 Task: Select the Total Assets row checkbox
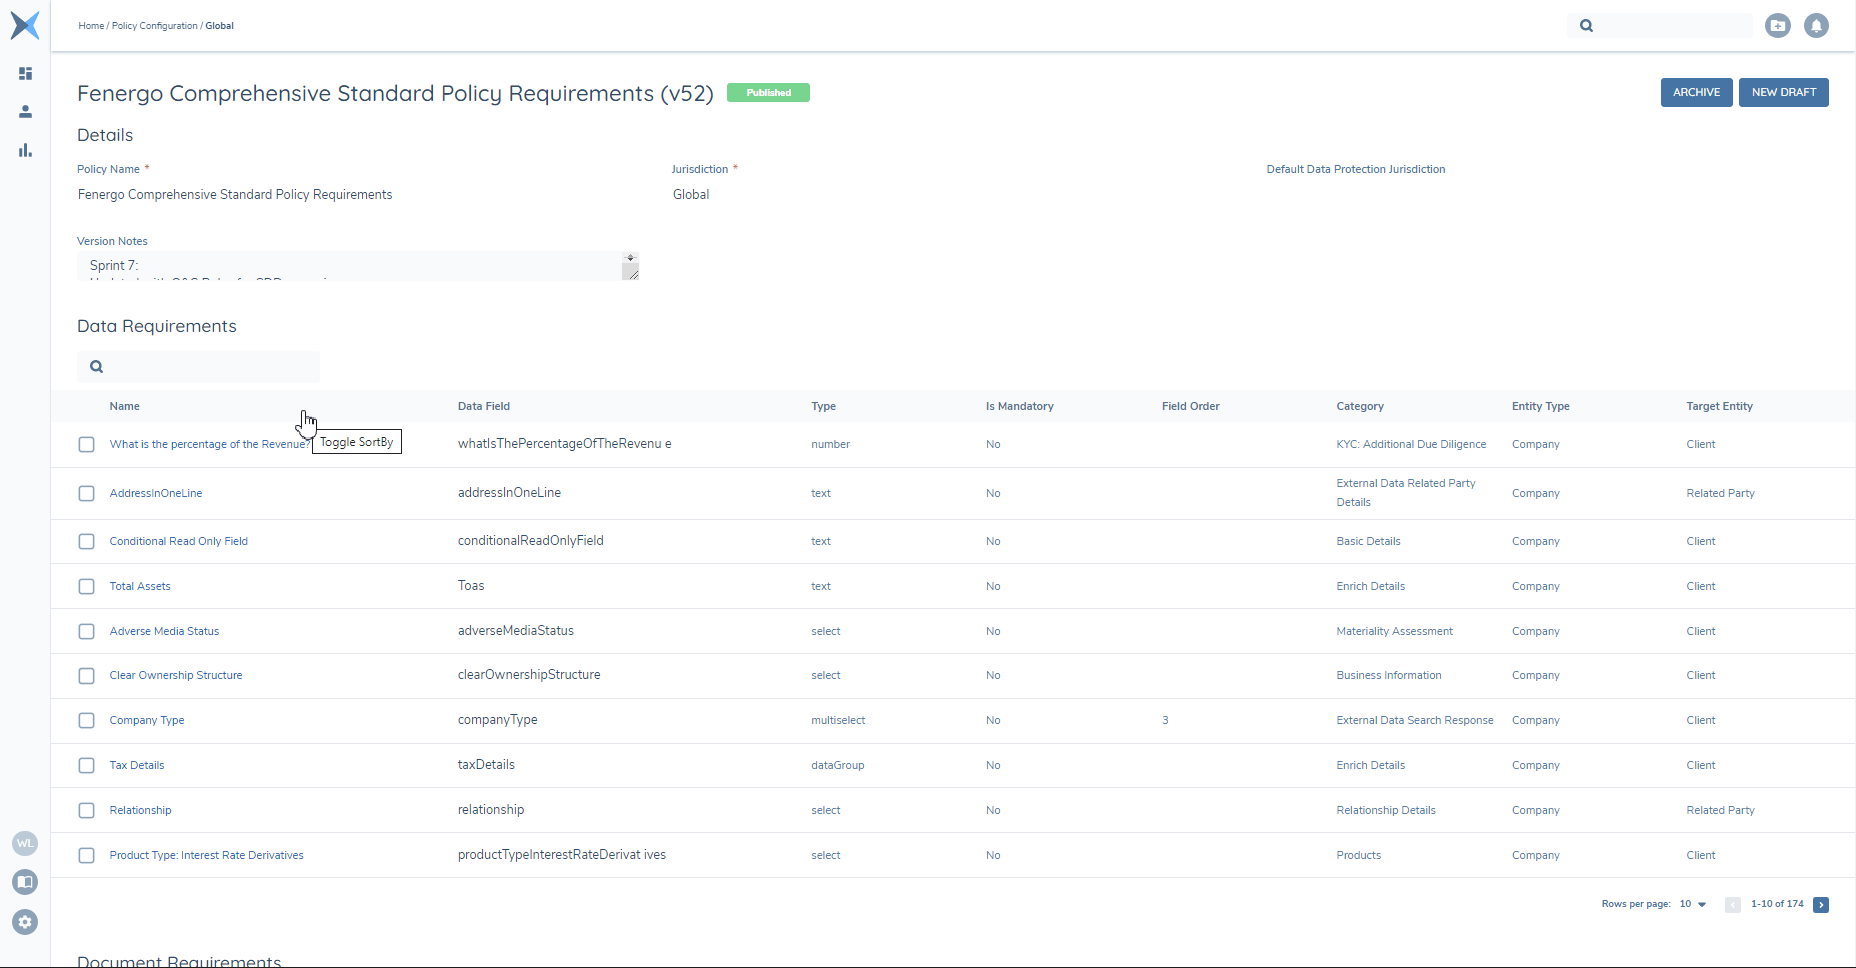click(87, 587)
